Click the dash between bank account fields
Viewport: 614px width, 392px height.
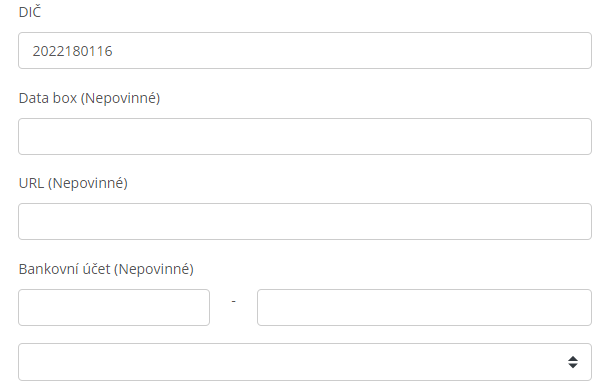tap(233, 302)
